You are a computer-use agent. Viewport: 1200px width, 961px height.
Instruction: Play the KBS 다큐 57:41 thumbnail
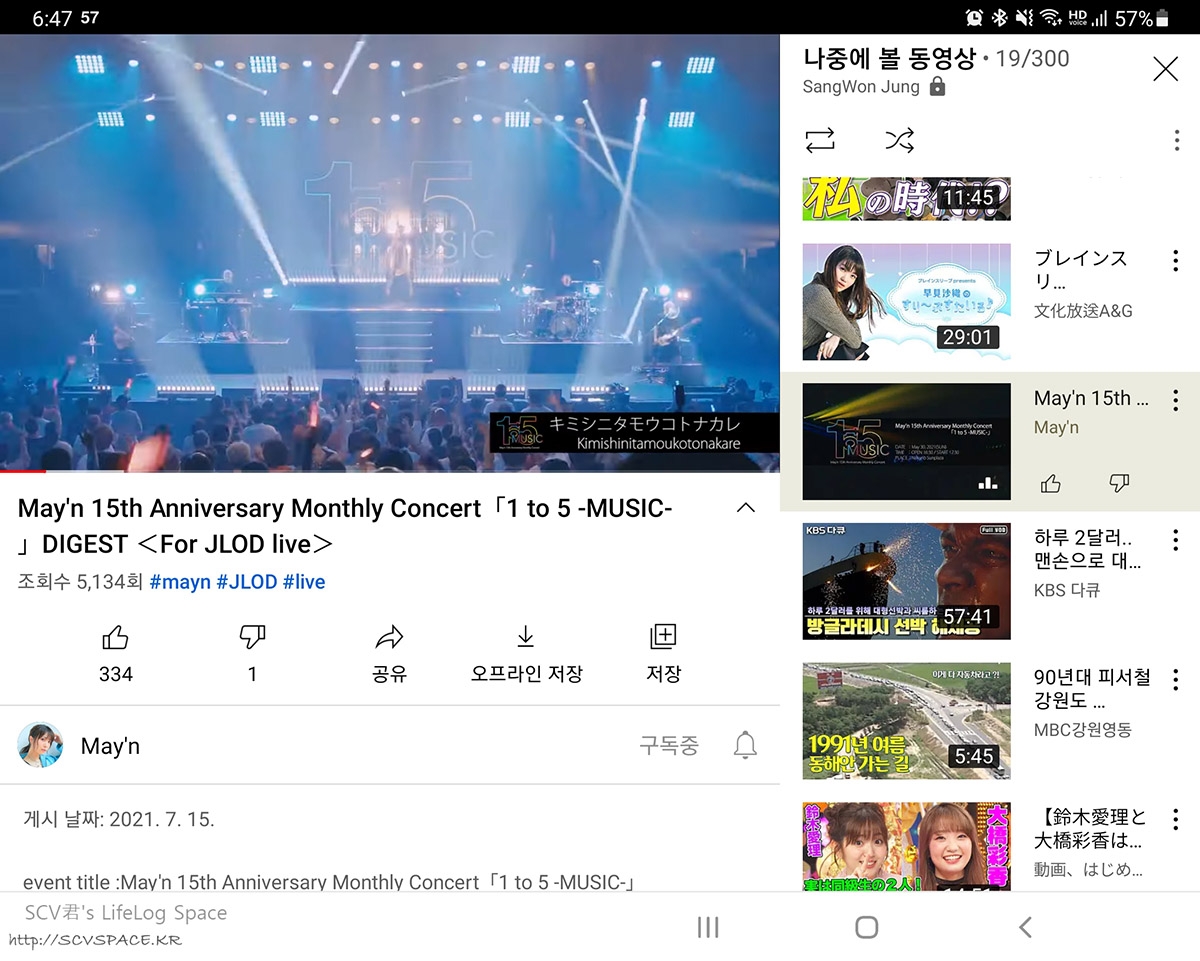pyautogui.click(x=907, y=581)
